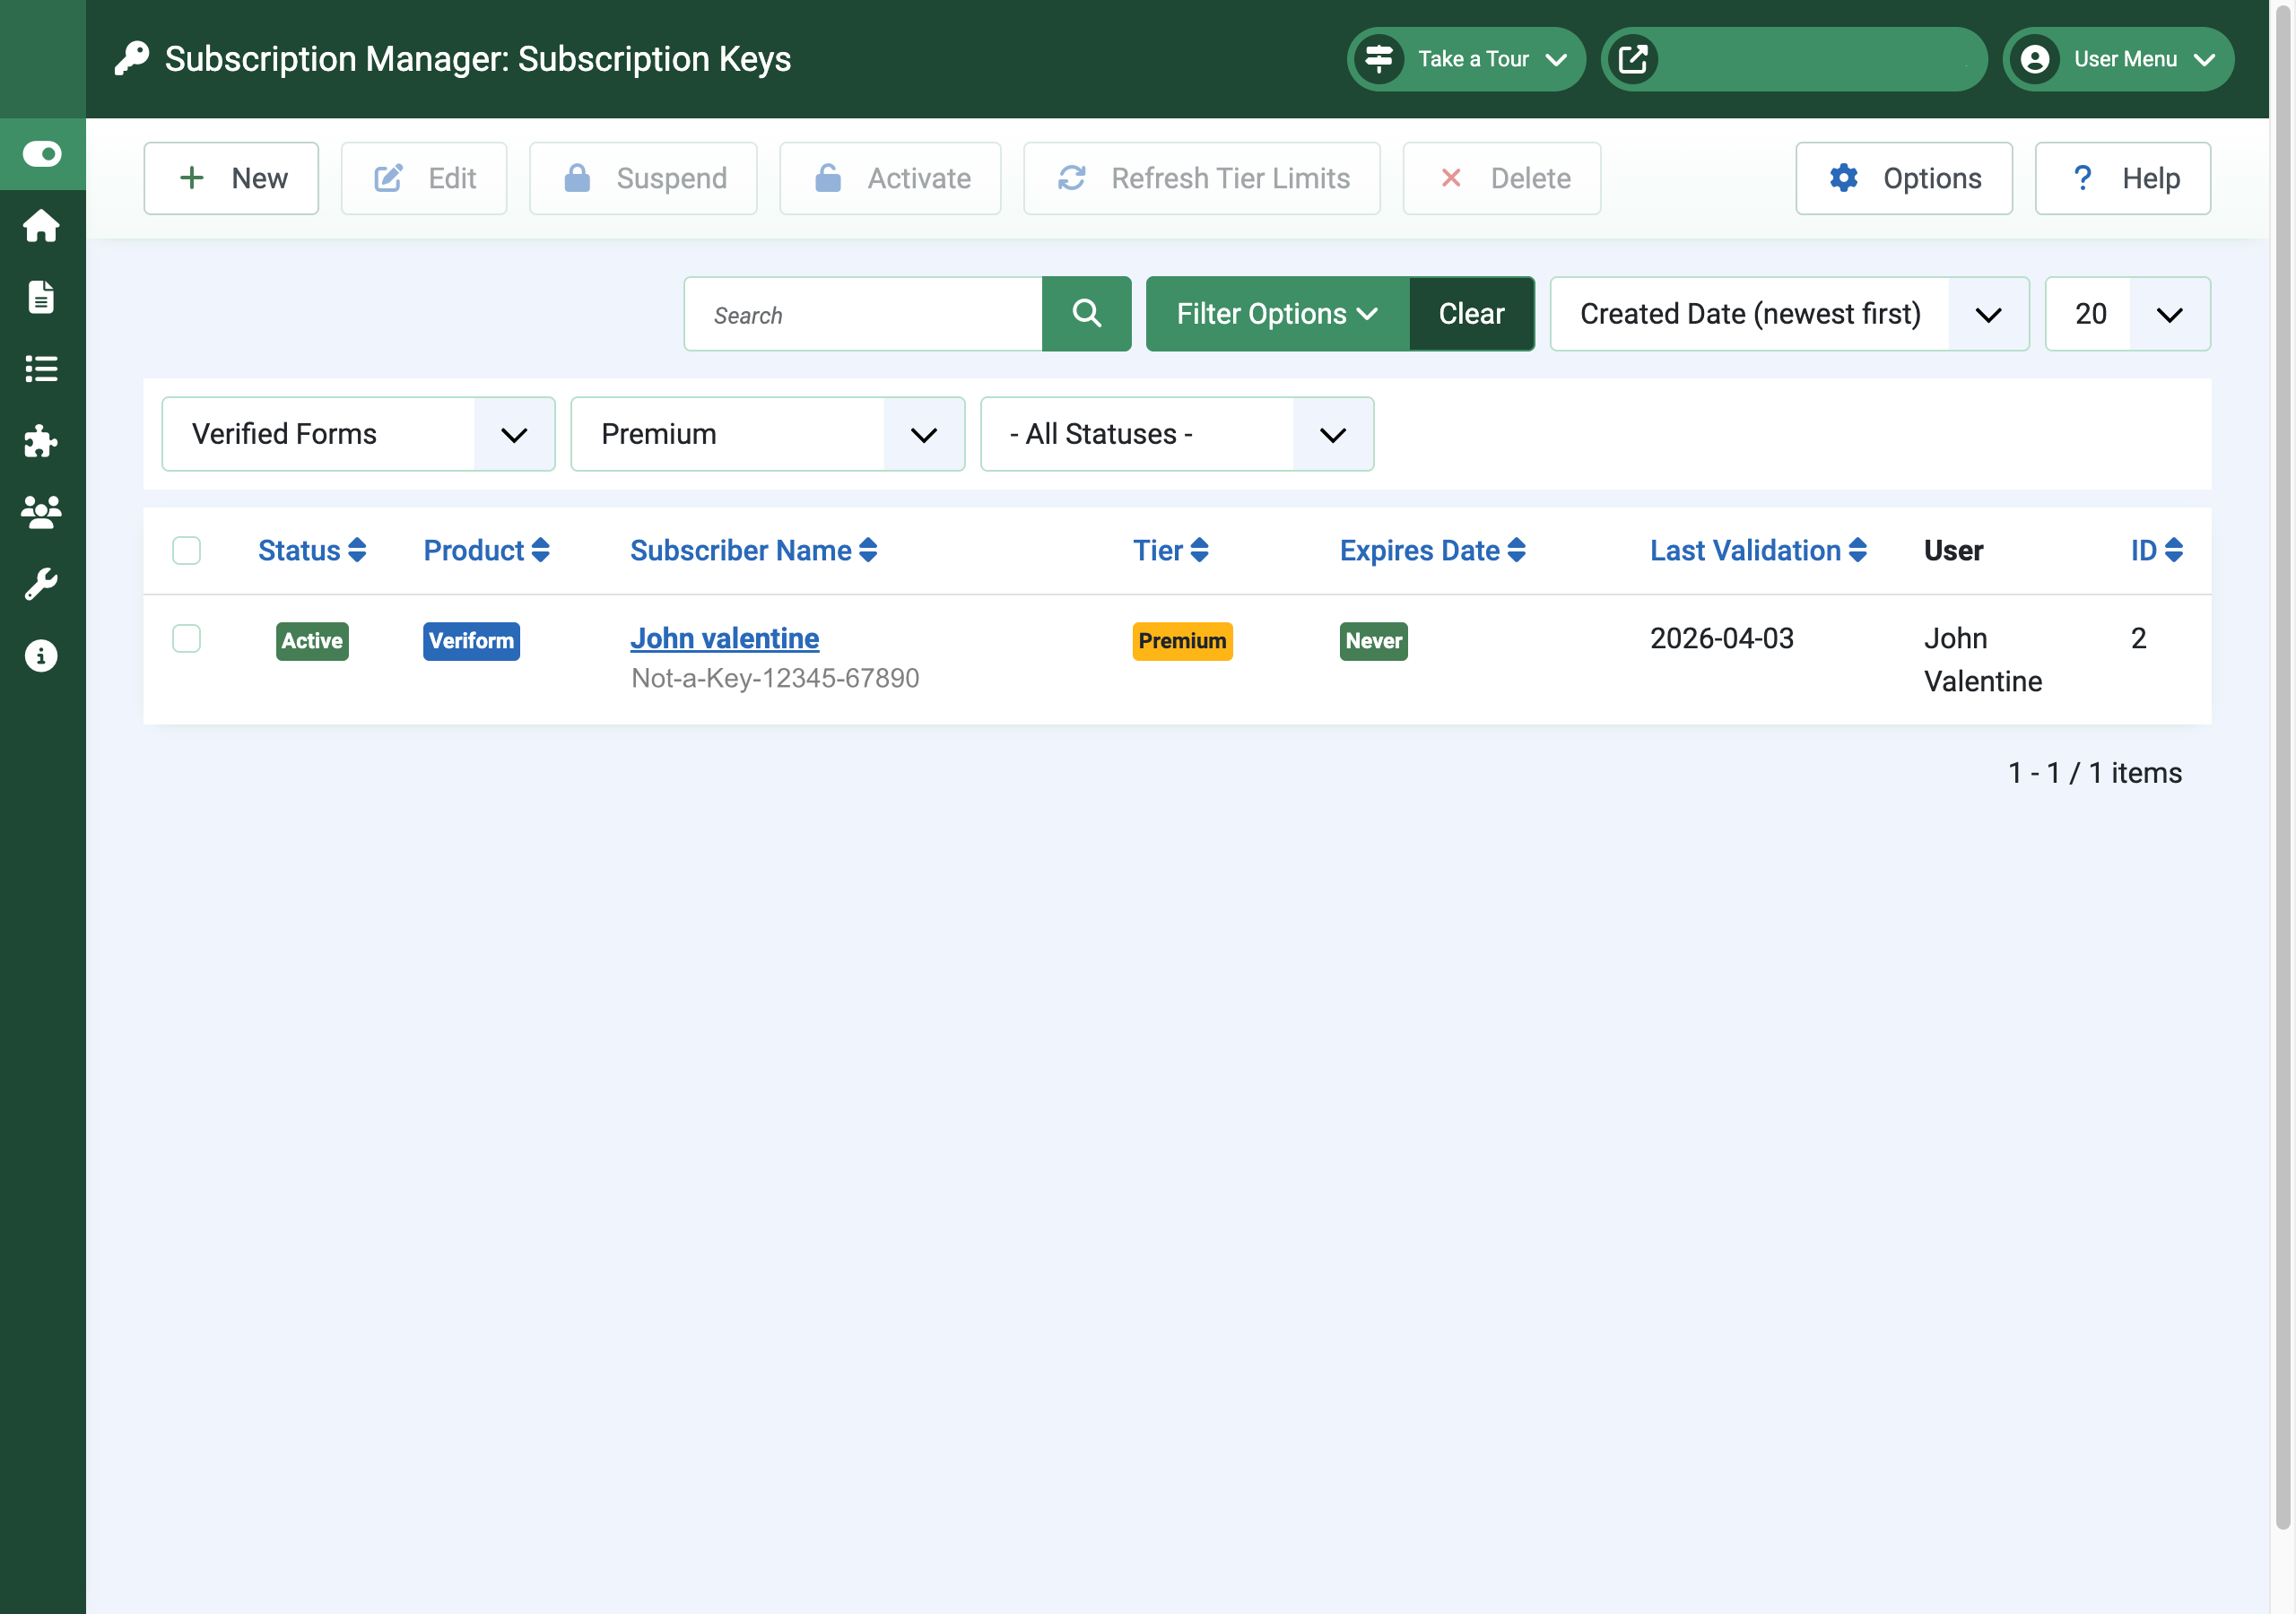Open the document/content sidebar icon
The width and height of the screenshot is (2296, 1614).
(x=41, y=297)
